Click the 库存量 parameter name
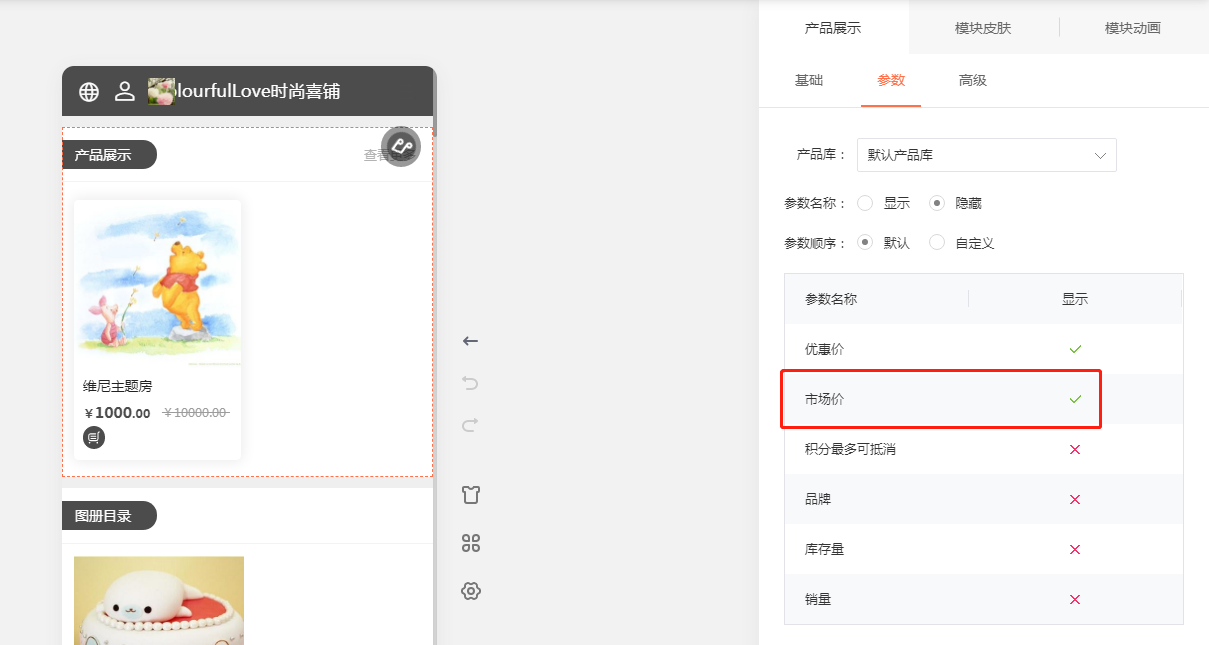The image size is (1209, 645). [825, 549]
